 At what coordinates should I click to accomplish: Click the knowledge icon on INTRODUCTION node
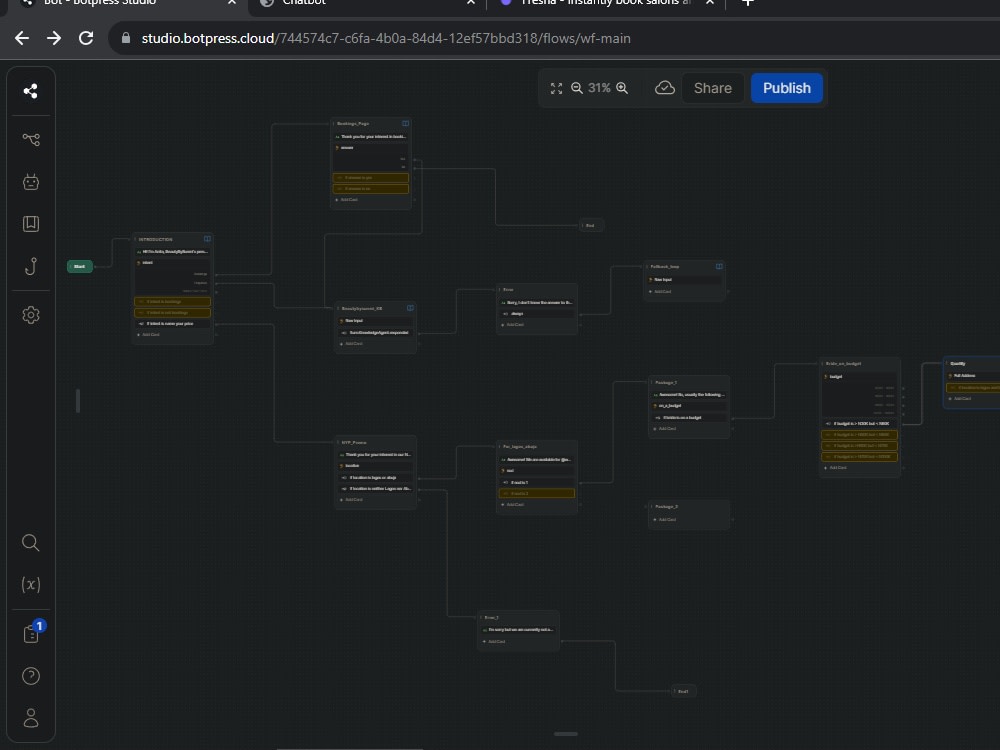207,239
